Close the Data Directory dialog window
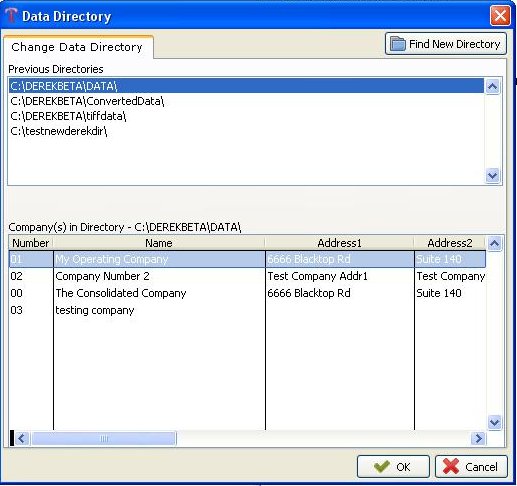517x486 pixels. coord(500,16)
